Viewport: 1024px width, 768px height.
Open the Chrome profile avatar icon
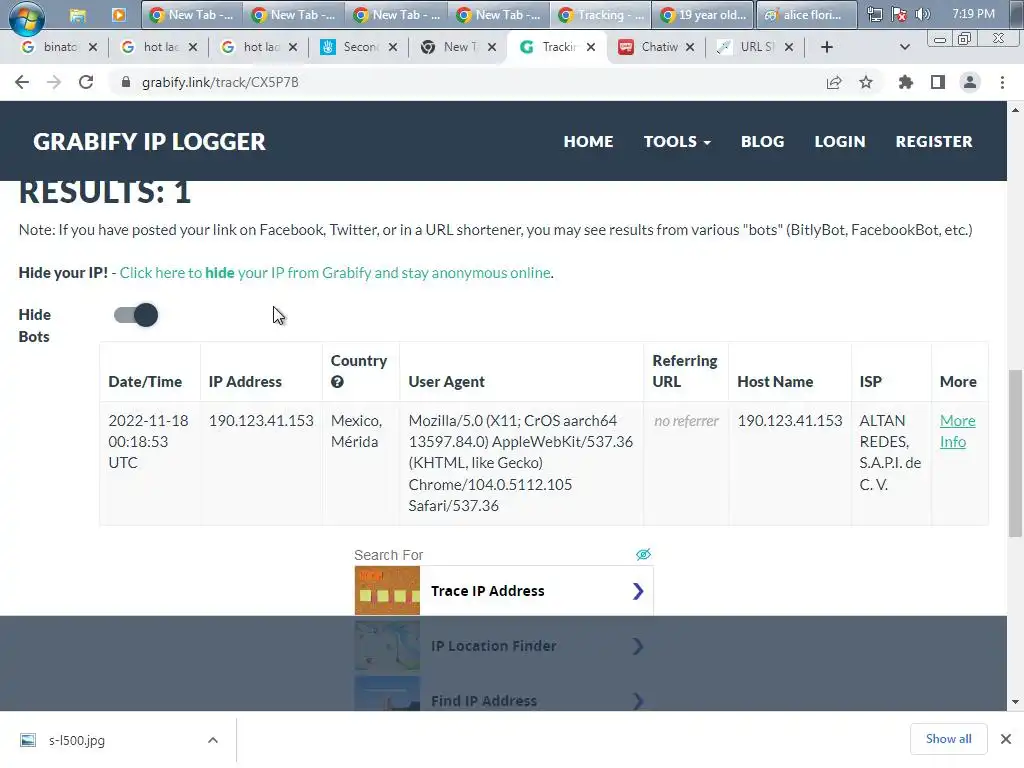tap(970, 82)
